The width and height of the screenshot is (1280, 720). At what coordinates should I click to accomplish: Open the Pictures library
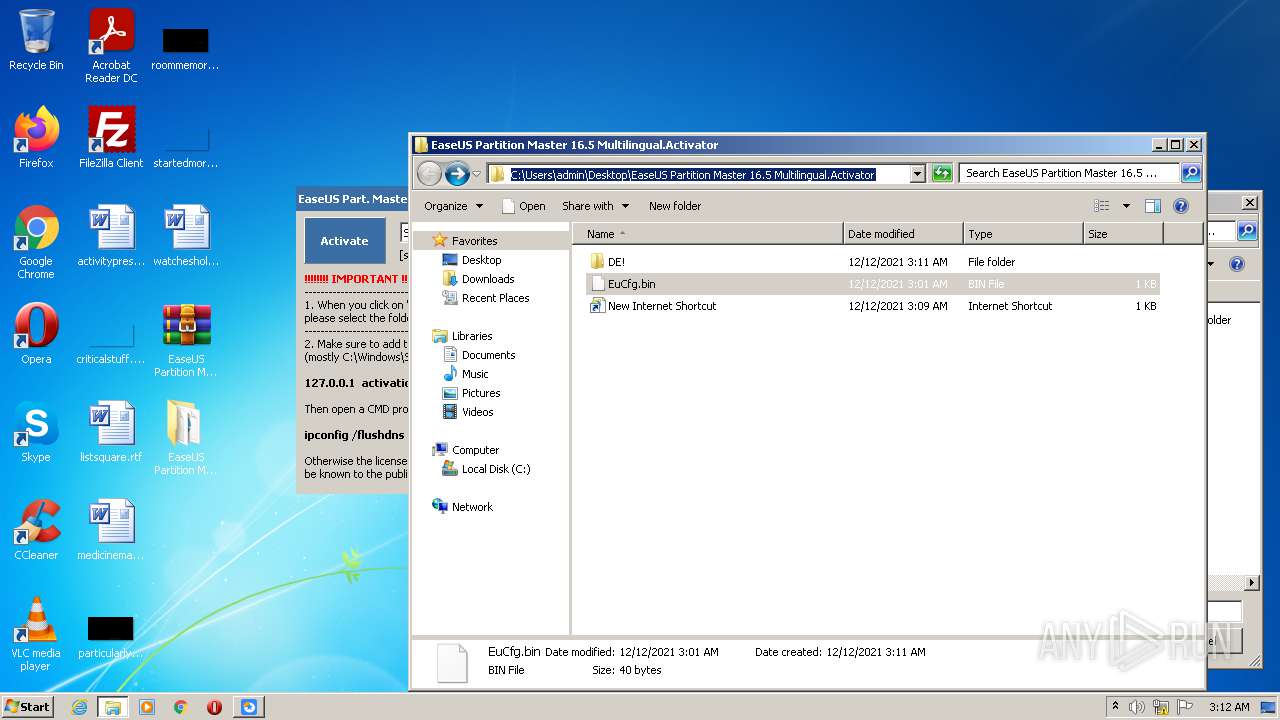pyautogui.click(x=480, y=393)
